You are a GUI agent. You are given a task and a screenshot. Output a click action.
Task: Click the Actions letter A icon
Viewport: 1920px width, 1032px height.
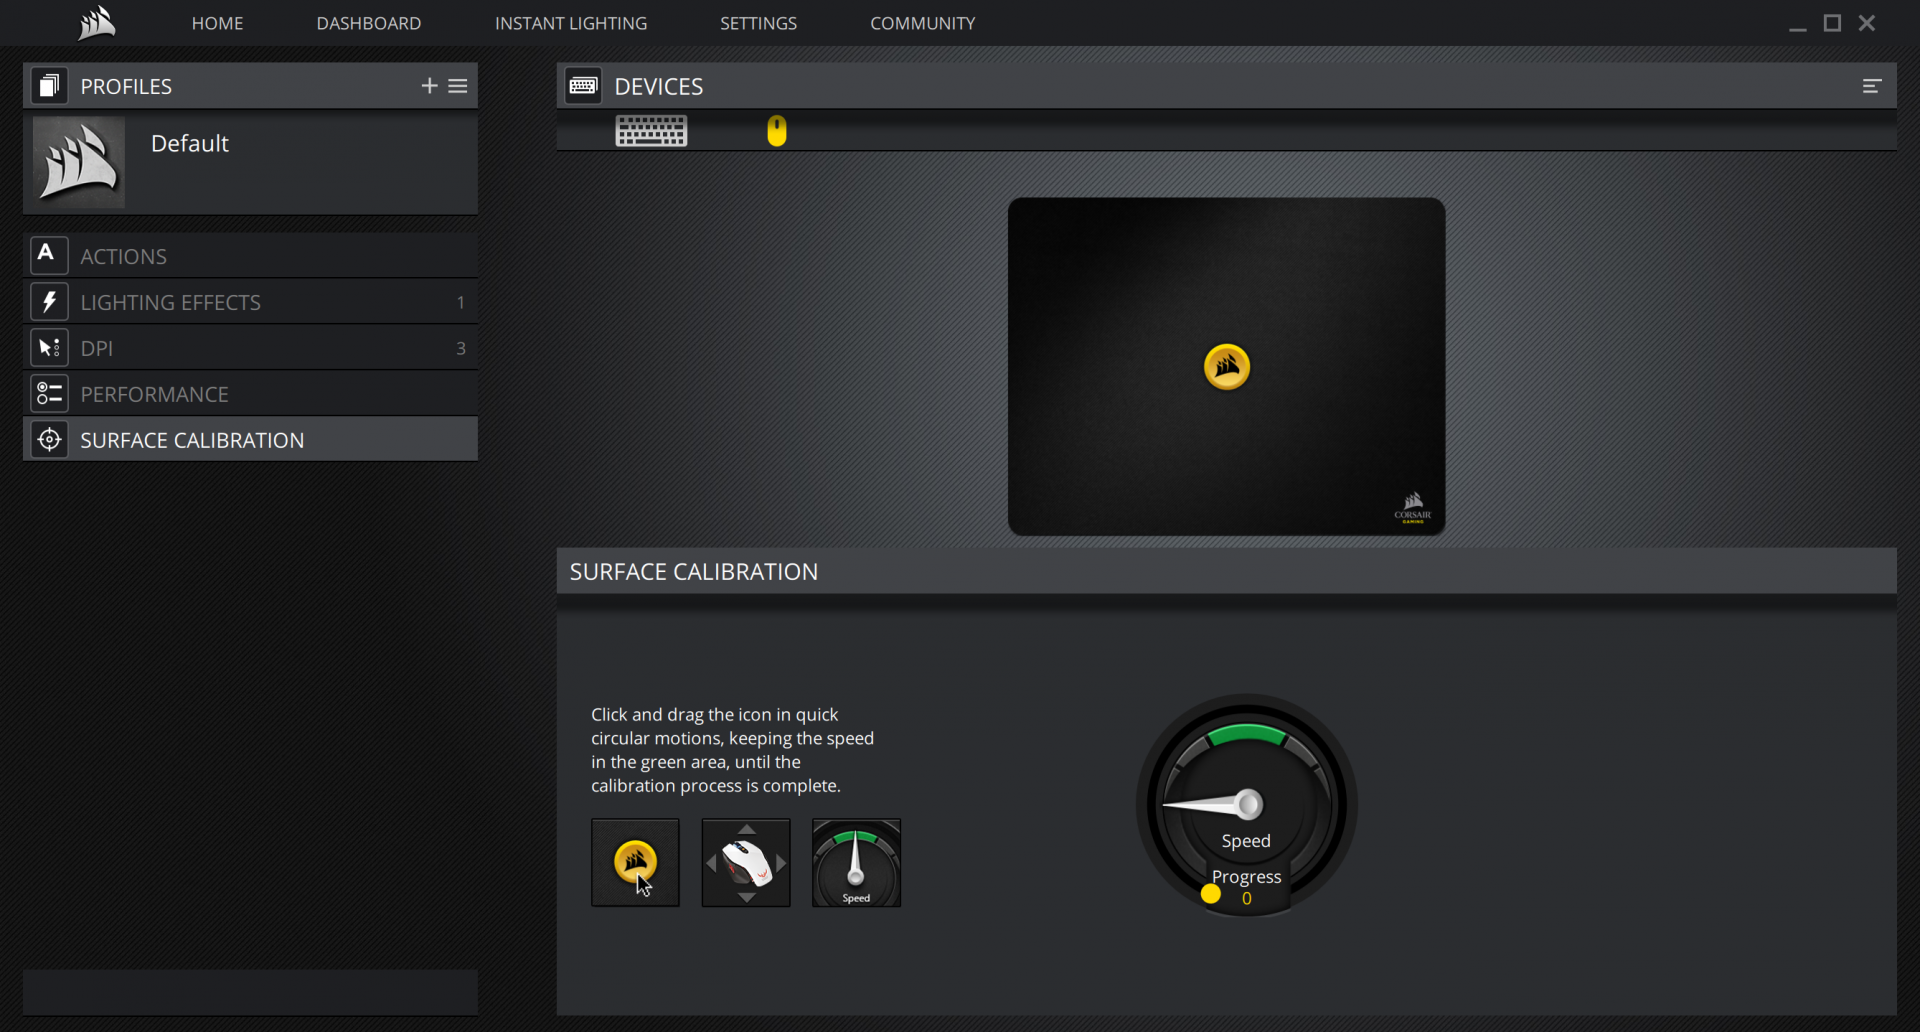tap(49, 255)
